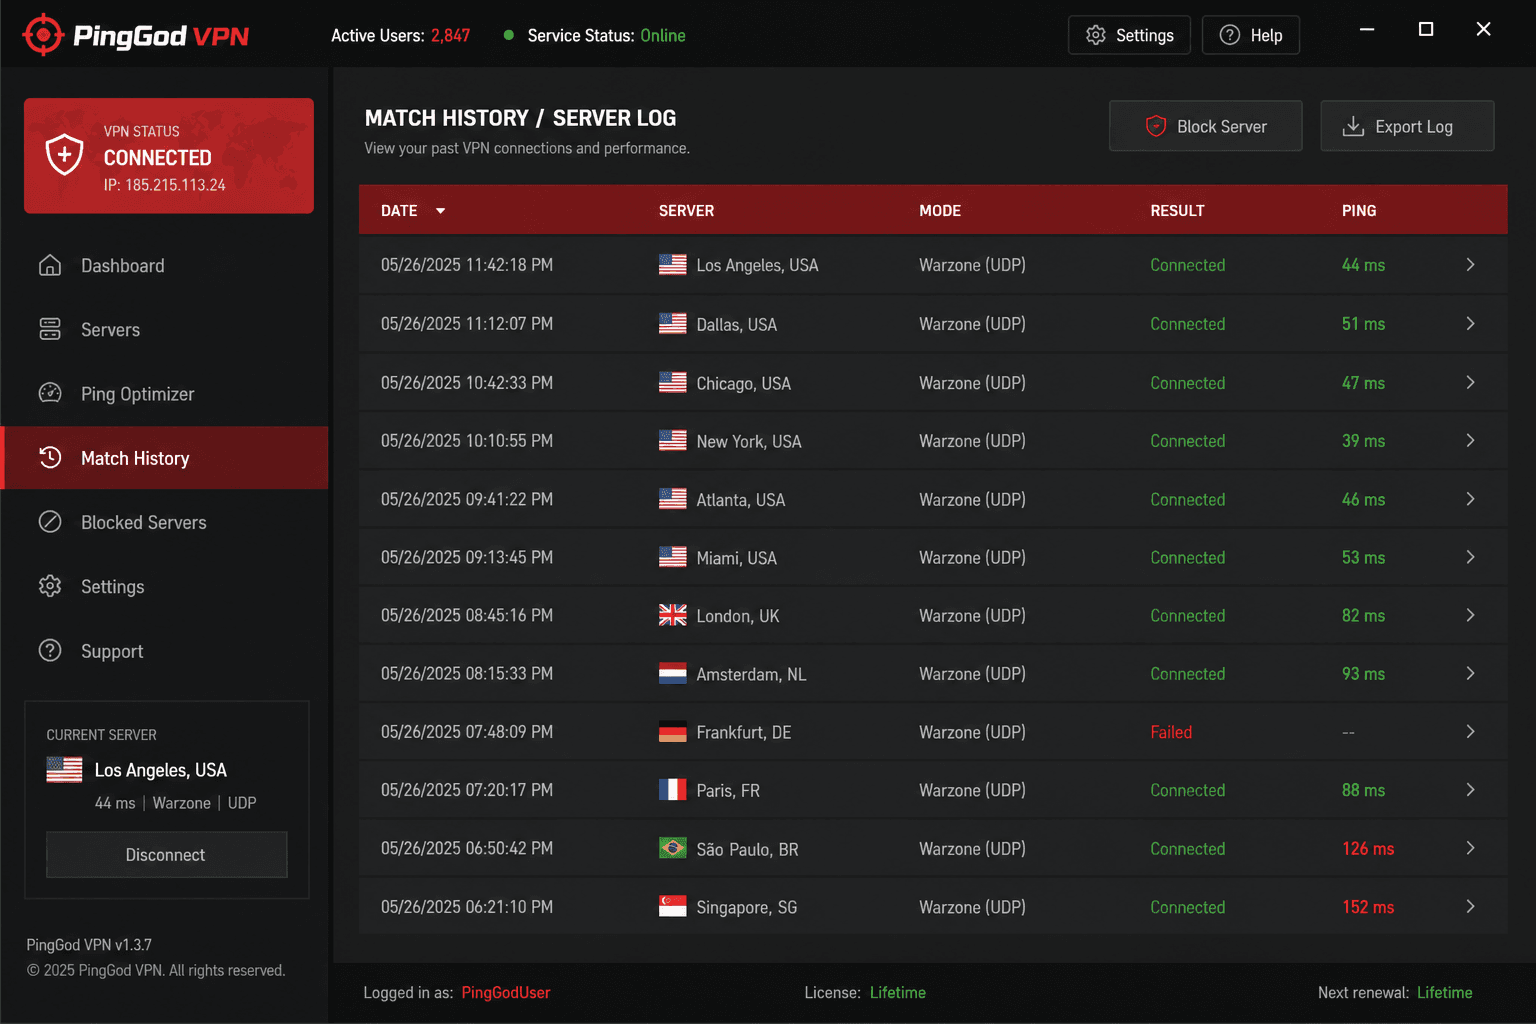Click the Brazil flag beside São Paulo
This screenshot has width=1536, height=1024.
point(673,848)
